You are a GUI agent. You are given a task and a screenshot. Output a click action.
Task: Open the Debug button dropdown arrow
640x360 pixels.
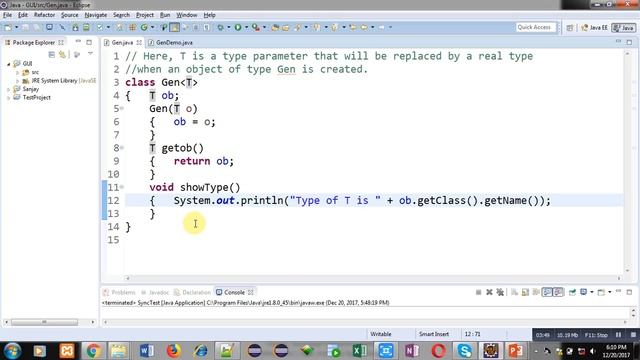tap(229, 27)
